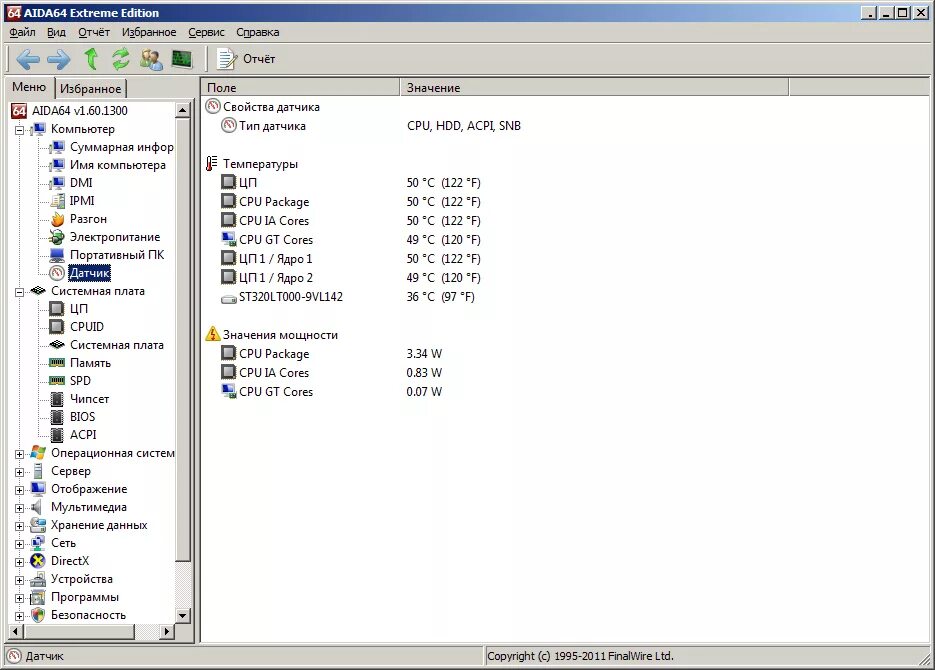Open the Файл menu
Screen dimensions: 935x670
tap(22, 32)
